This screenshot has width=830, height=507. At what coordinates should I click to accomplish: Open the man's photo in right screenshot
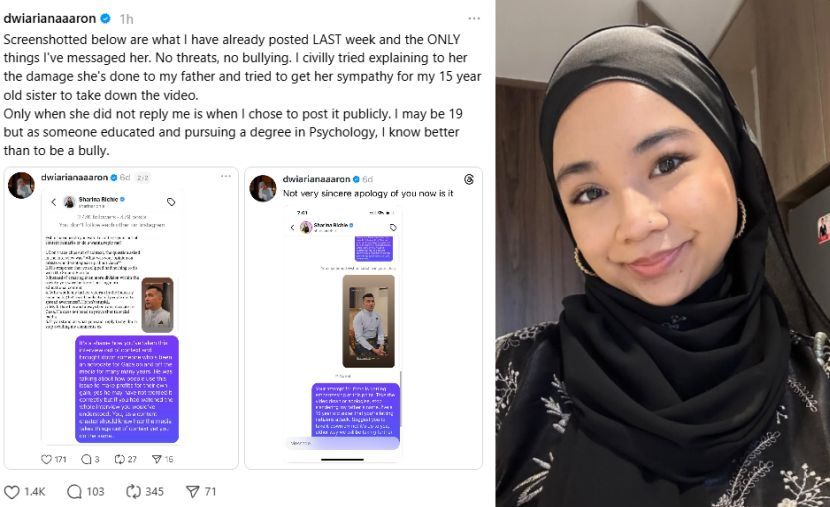click(368, 321)
